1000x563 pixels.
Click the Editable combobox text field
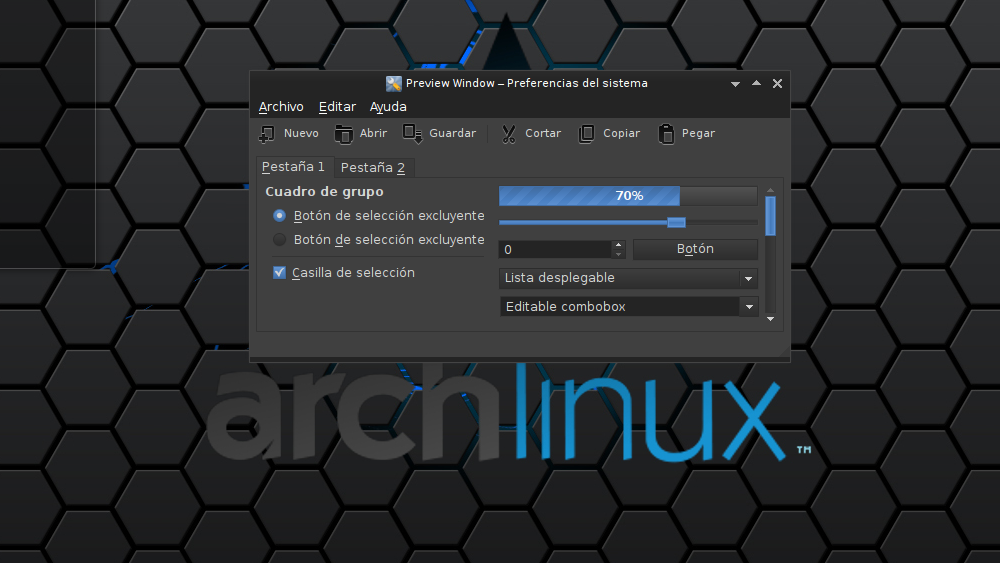coord(620,307)
